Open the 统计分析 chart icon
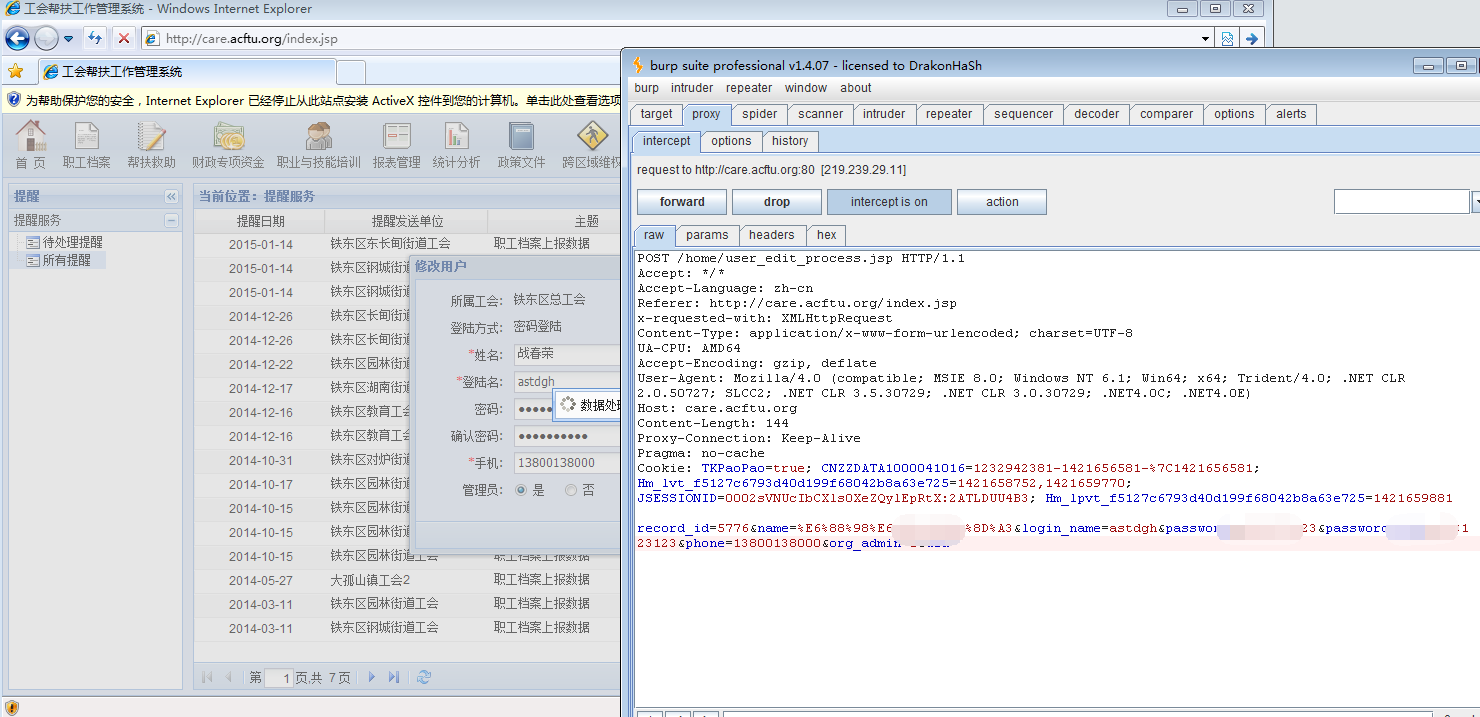Viewport: 1480px width, 717px height. click(x=457, y=137)
